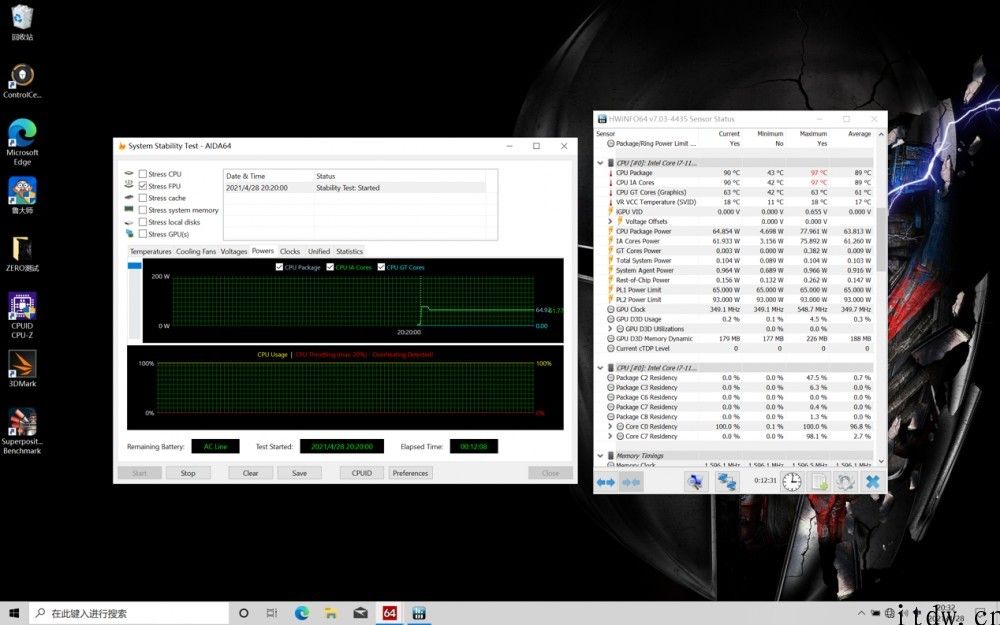This screenshot has height=625, width=1000.
Task: Expand the Core C7 Residency row
Action: (x=610, y=436)
